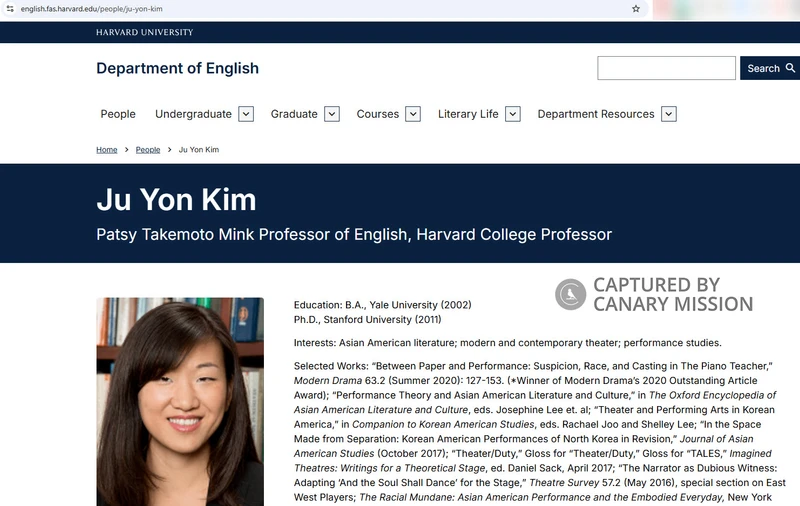This screenshot has height=506, width=800.
Task: Go to Department of English homepage
Action: point(178,68)
